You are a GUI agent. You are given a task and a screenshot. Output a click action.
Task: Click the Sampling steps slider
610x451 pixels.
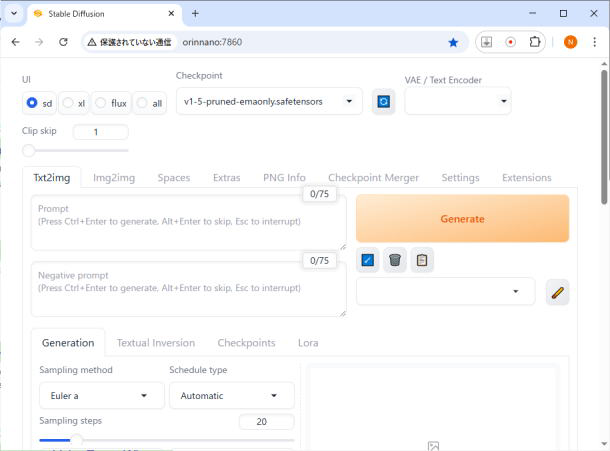tap(166, 439)
